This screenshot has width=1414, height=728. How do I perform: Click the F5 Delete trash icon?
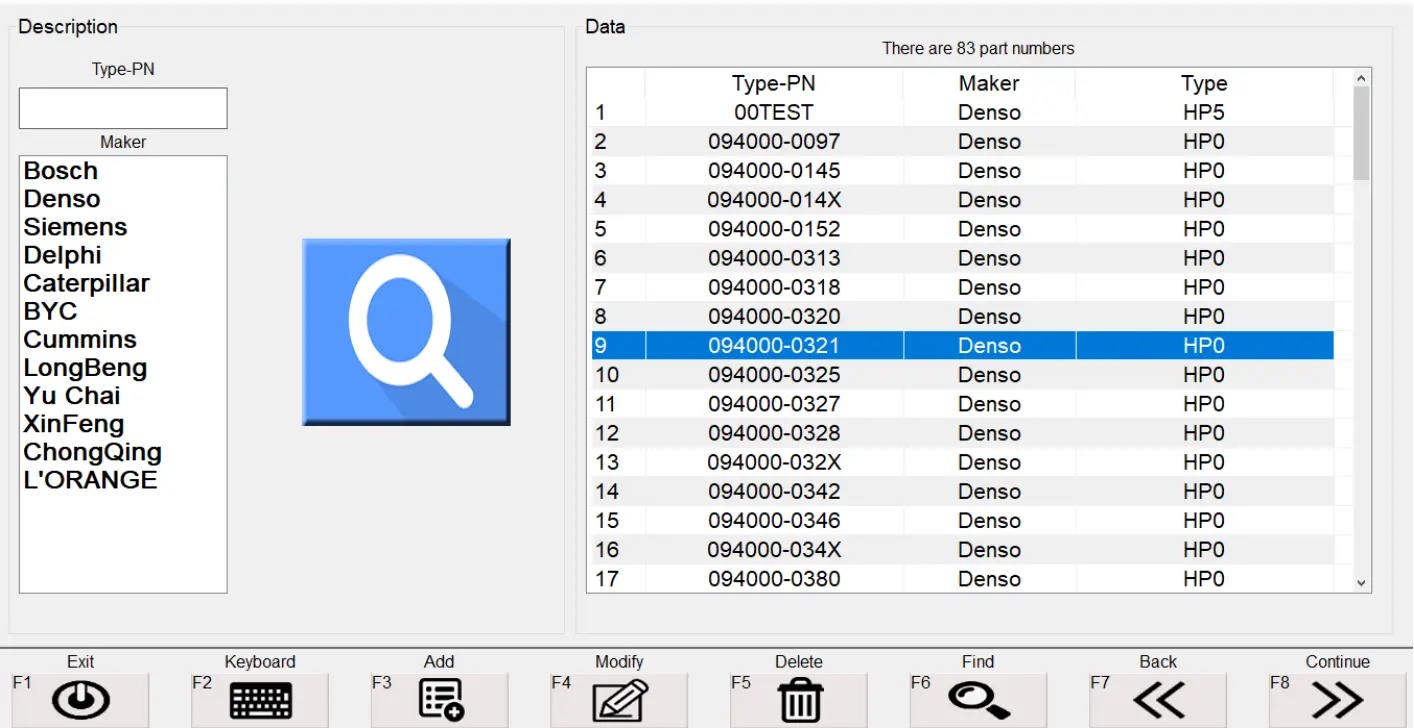coord(798,699)
